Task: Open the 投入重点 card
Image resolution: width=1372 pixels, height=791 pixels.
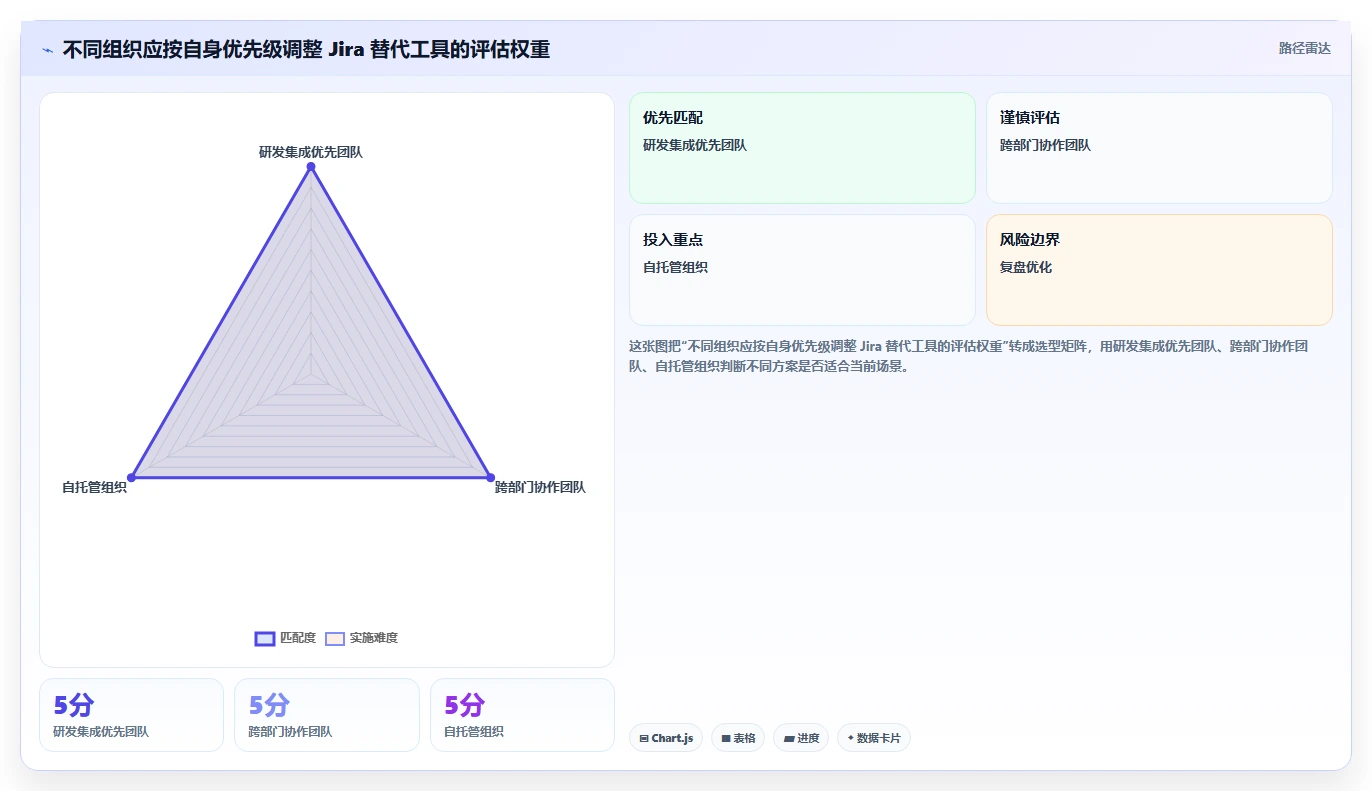Action: click(802, 270)
